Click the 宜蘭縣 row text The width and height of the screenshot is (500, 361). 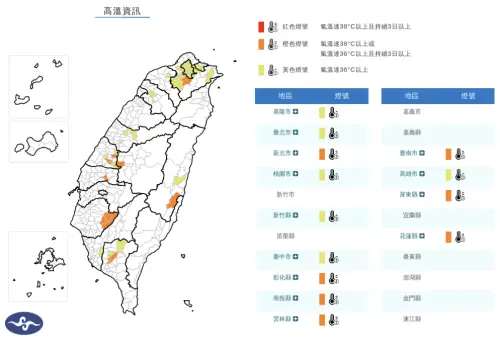pyautogui.click(x=412, y=215)
